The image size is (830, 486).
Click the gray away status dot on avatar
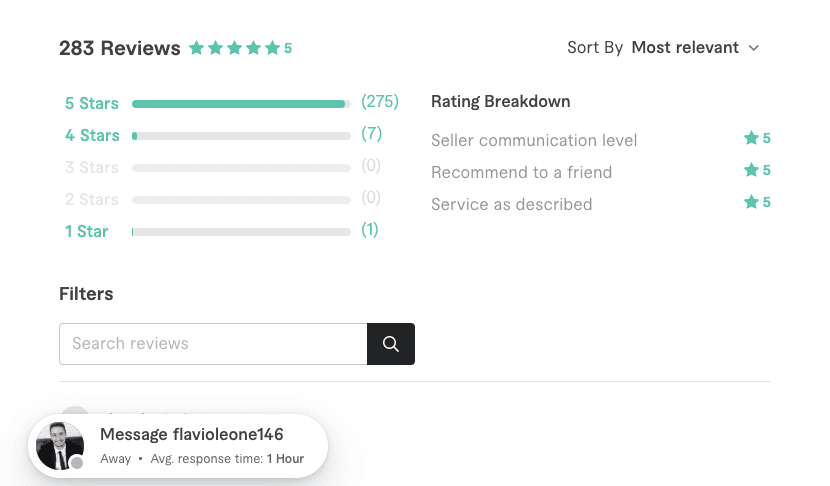(77, 463)
